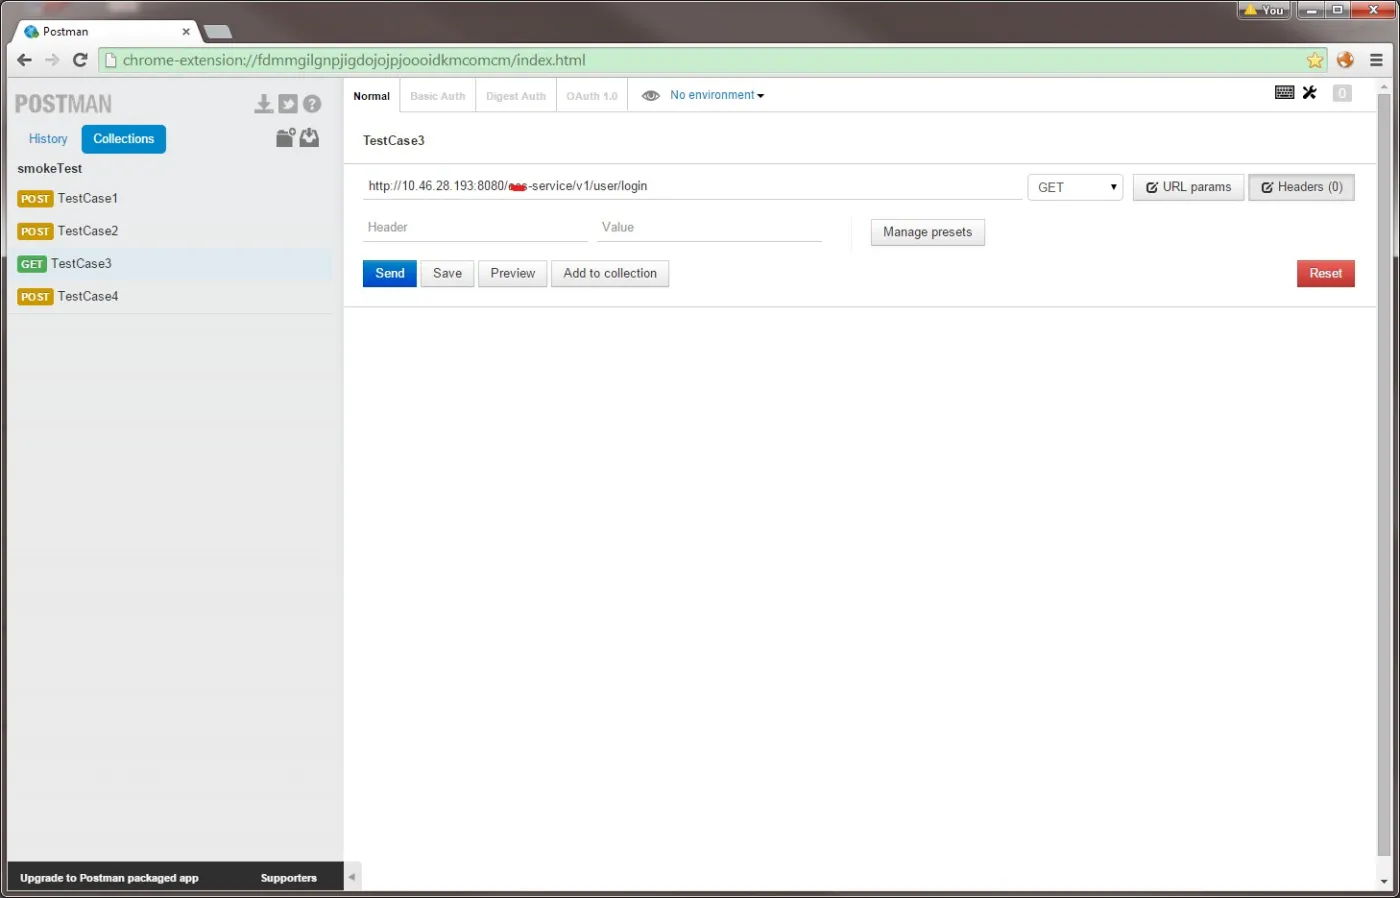Image resolution: width=1400 pixels, height=898 pixels.
Task: Click the import collection tray icon
Action: pyautogui.click(x=310, y=138)
